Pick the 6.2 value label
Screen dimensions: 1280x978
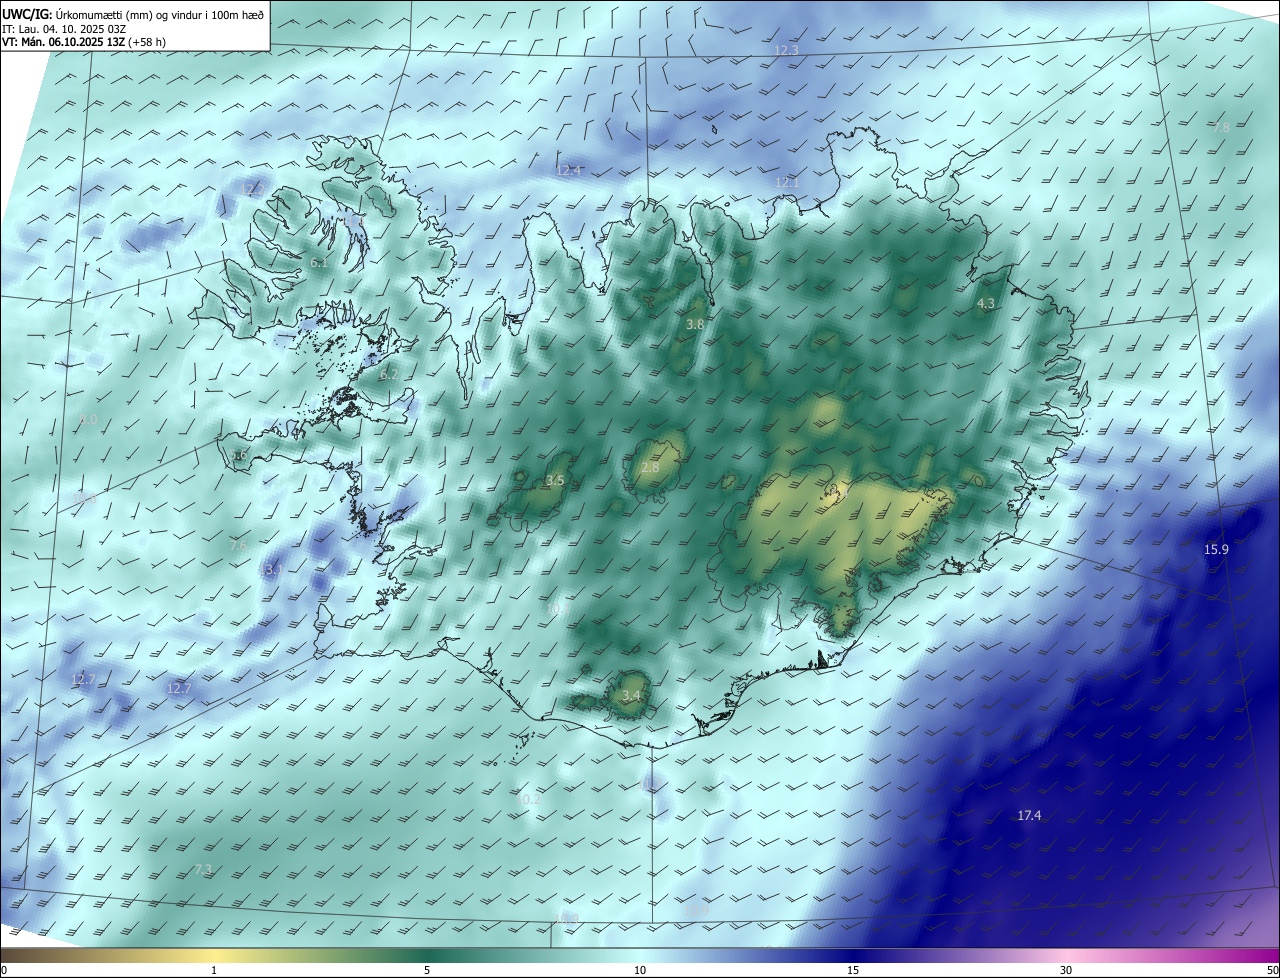pyautogui.click(x=389, y=375)
